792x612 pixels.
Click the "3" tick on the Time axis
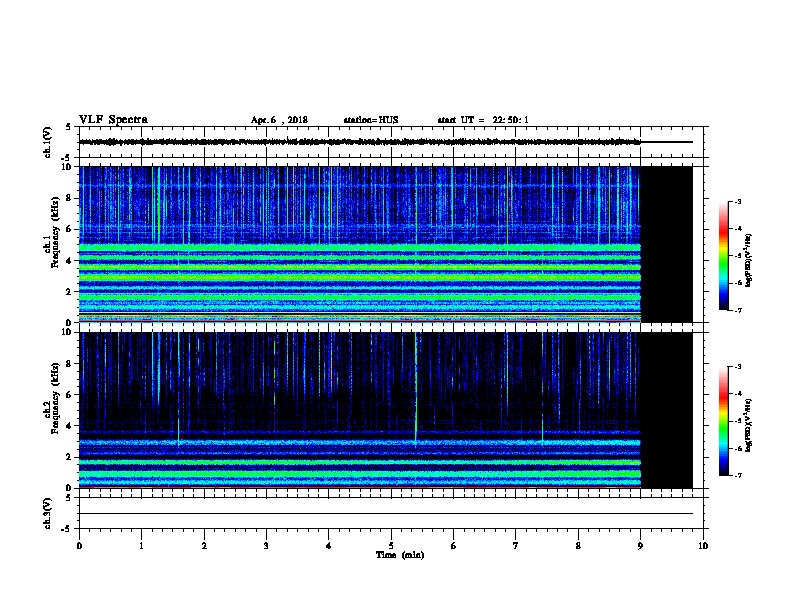266,546
